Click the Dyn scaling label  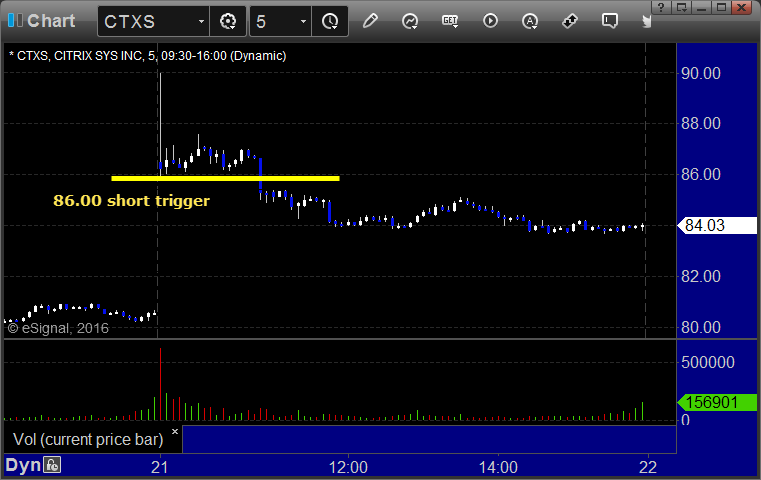tap(23, 465)
